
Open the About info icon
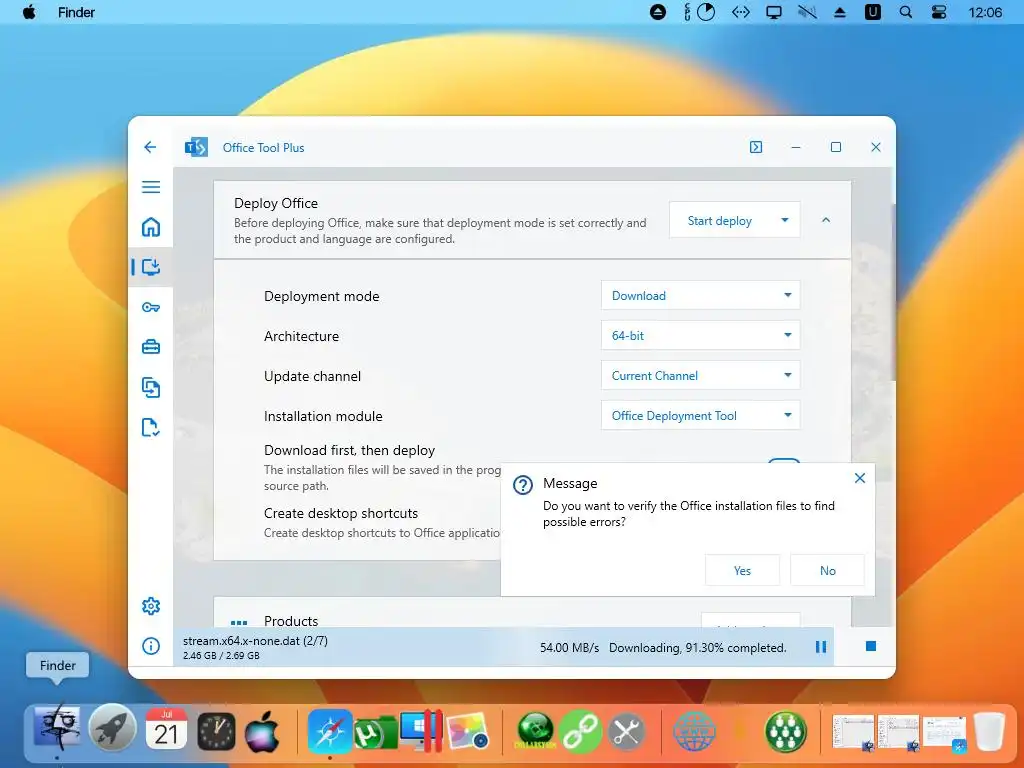[x=151, y=646]
